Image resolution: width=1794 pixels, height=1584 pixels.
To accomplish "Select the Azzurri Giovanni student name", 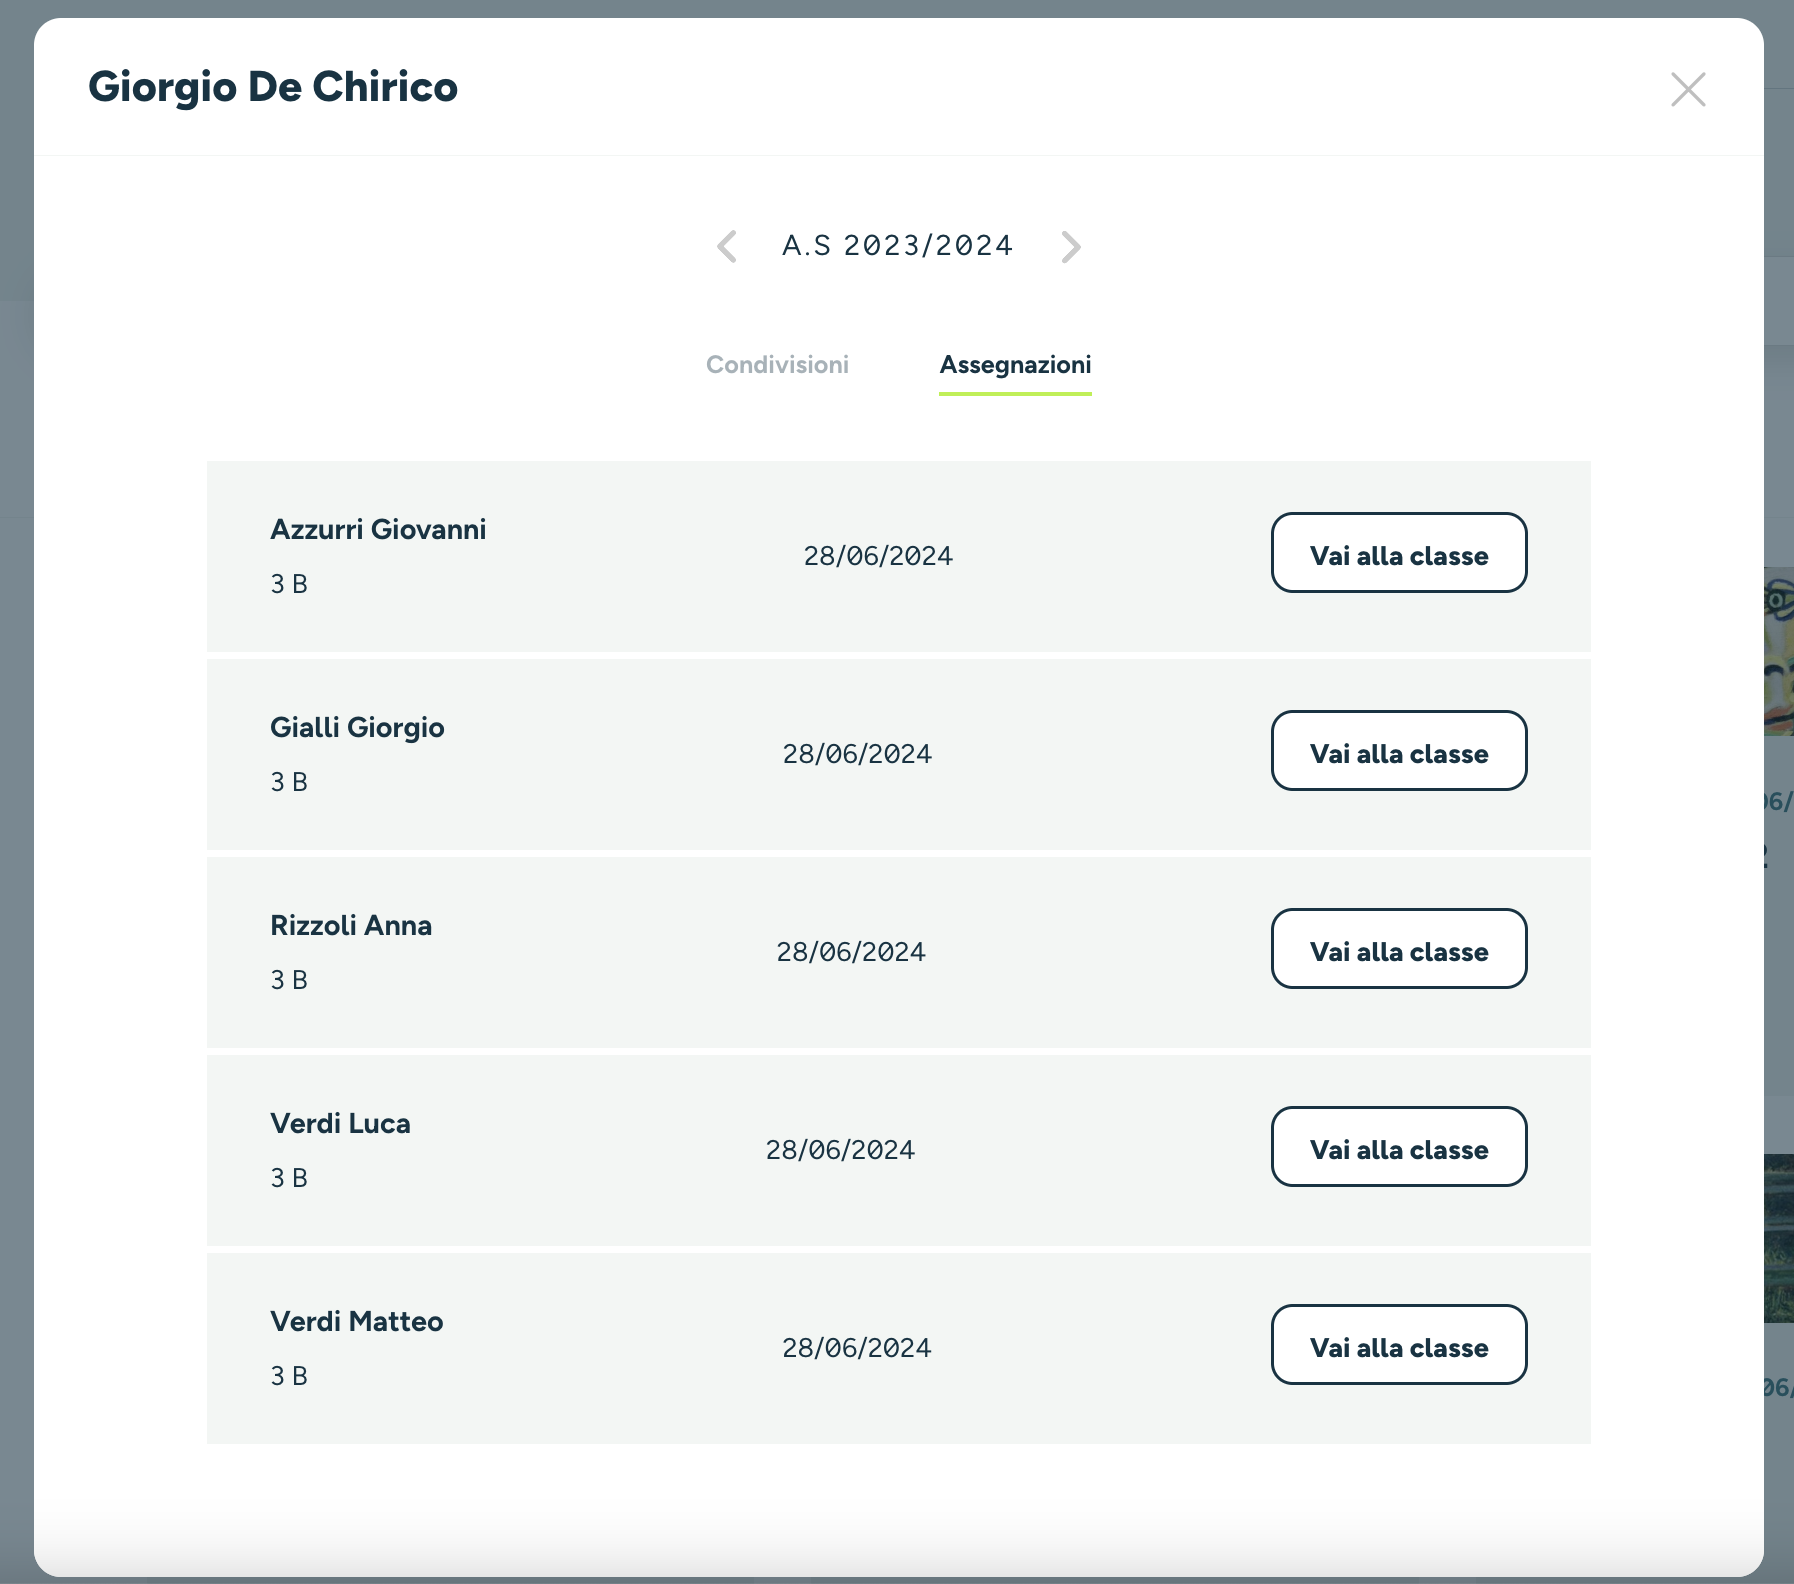I will (x=378, y=530).
